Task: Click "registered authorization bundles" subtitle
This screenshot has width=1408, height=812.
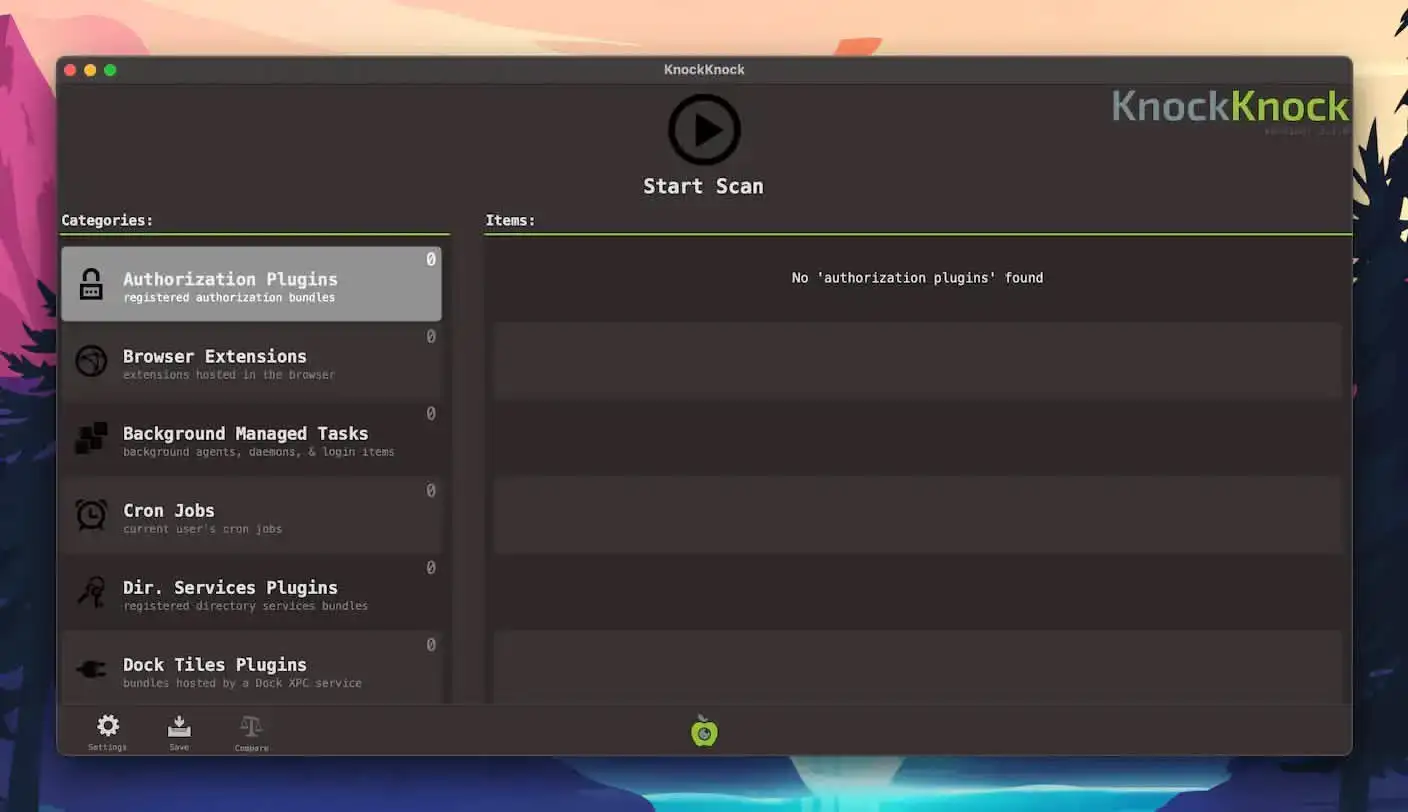Action: pyautogui.click(x=229, y=298)
